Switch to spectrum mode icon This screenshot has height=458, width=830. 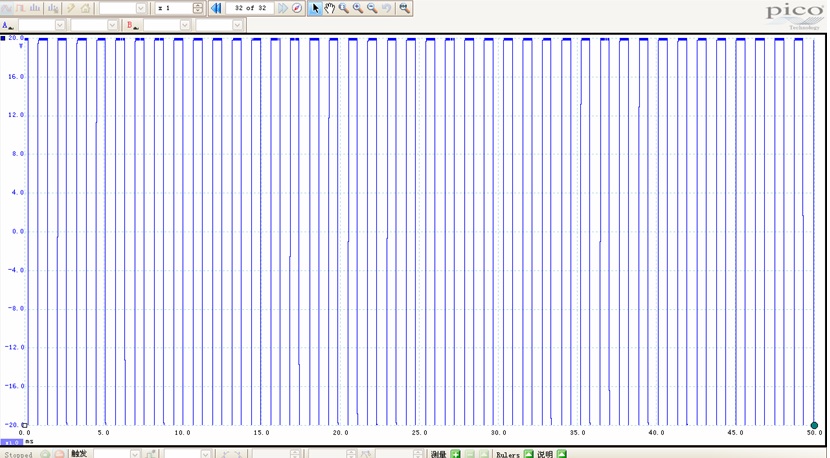pos(35,8)
